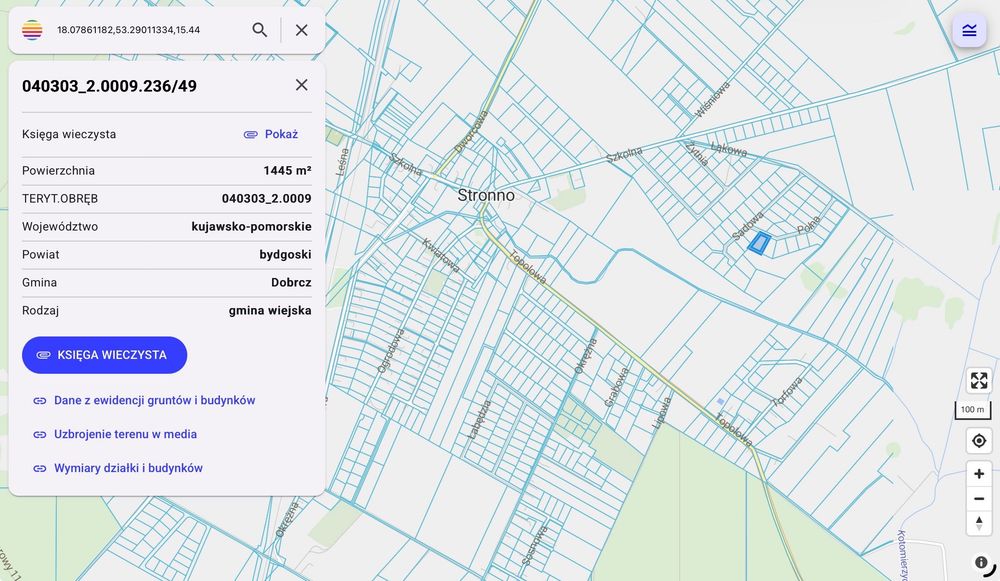
Task: Click the search magnifier icon
Action: [x=260, y=30]
